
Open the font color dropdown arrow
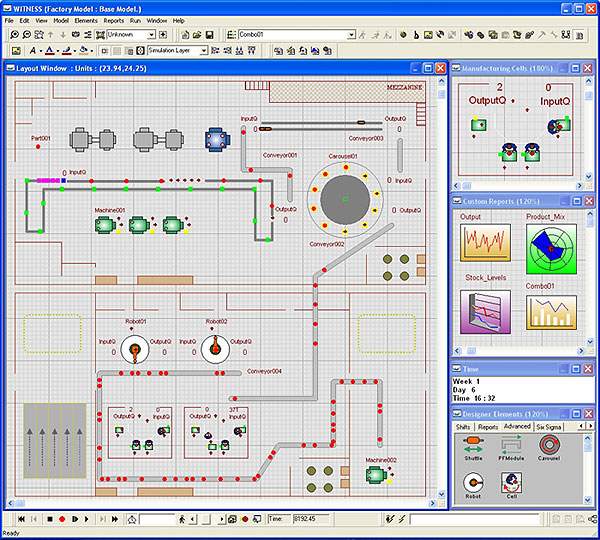click(58, 51)
